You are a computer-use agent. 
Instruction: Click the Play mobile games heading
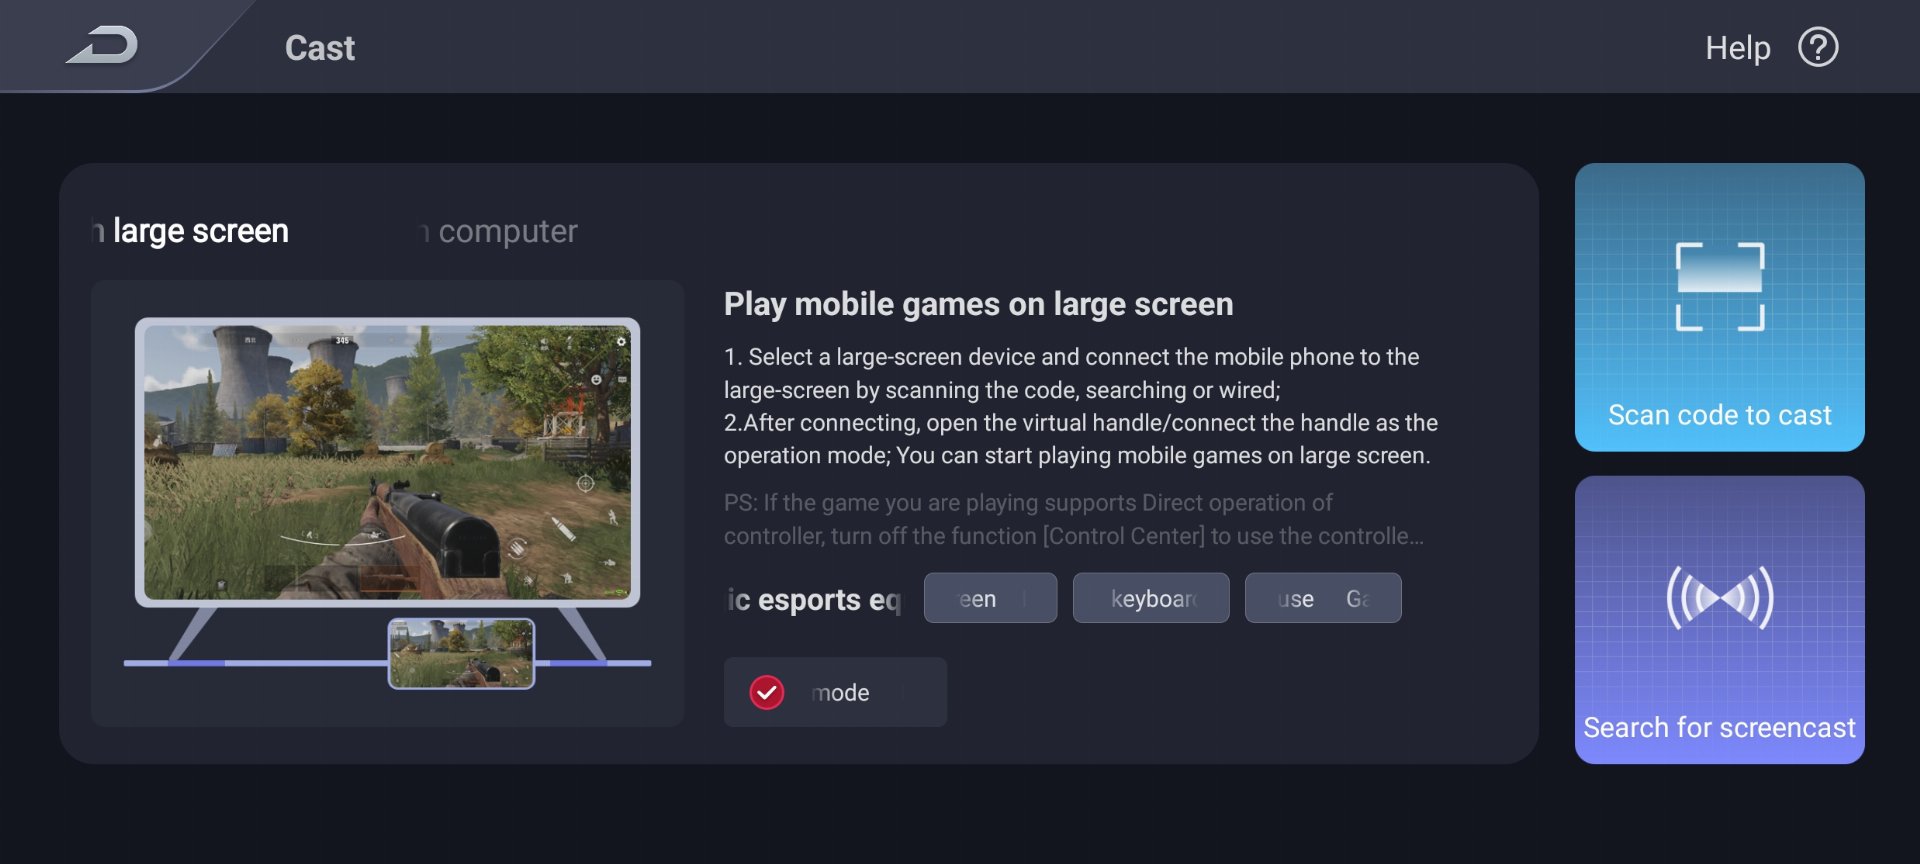pyautogui.click(x=978, y=304)
